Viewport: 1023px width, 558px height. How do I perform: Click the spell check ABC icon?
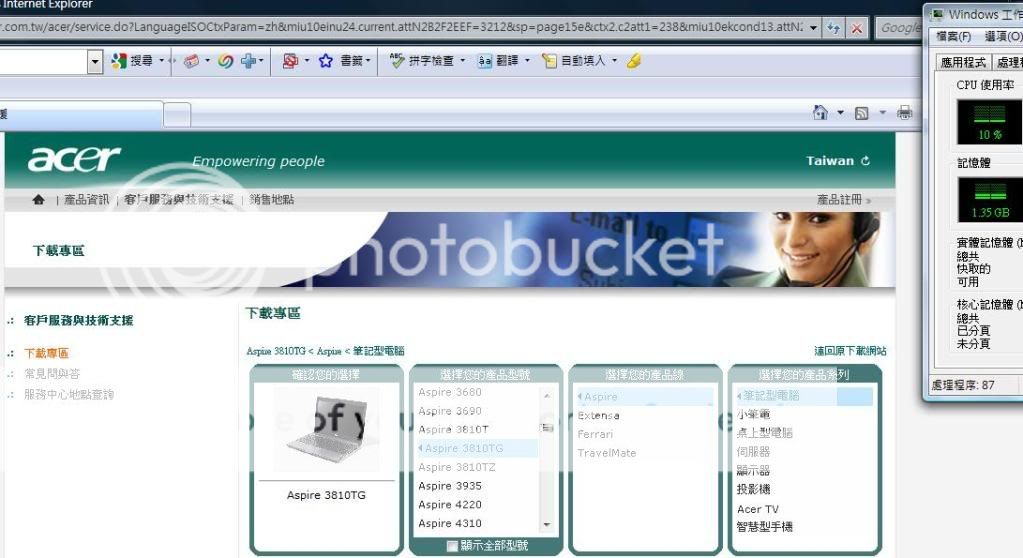pyautogui.click(x=397, y=61)
